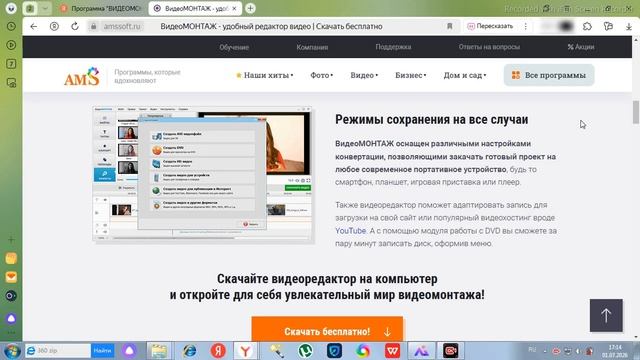The width and height of the screenshot is (640, 360).
Task: Expand the Фото menu
Action: coord(322,75)
